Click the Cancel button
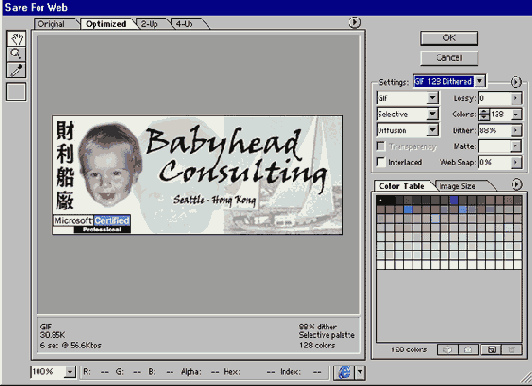Viewport: 532px width, 386px height. [449, 58]
